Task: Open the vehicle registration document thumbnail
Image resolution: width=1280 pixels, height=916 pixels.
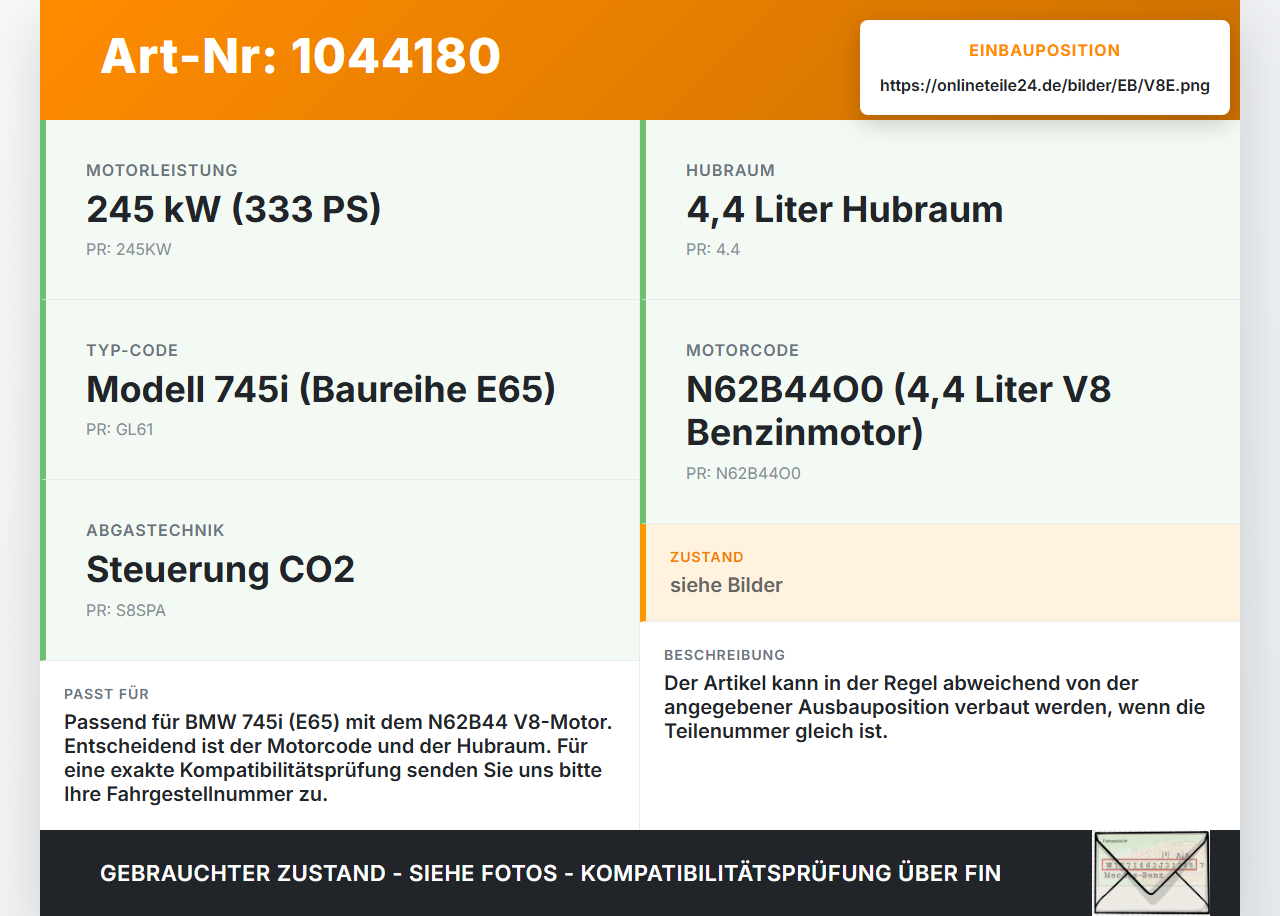Action: (x=1151, y=872)
